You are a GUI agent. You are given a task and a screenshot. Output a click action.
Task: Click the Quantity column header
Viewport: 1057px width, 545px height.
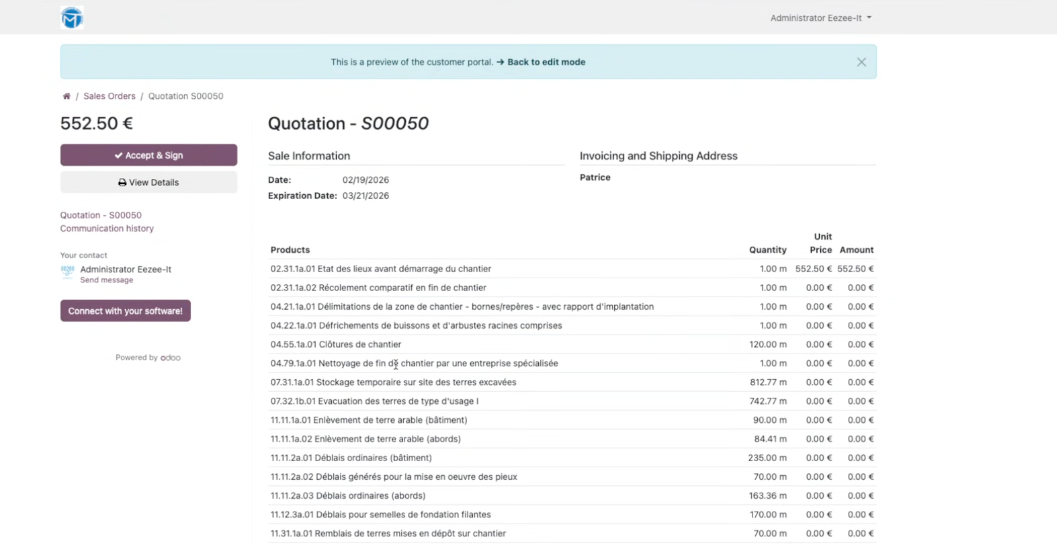(767, 250)
